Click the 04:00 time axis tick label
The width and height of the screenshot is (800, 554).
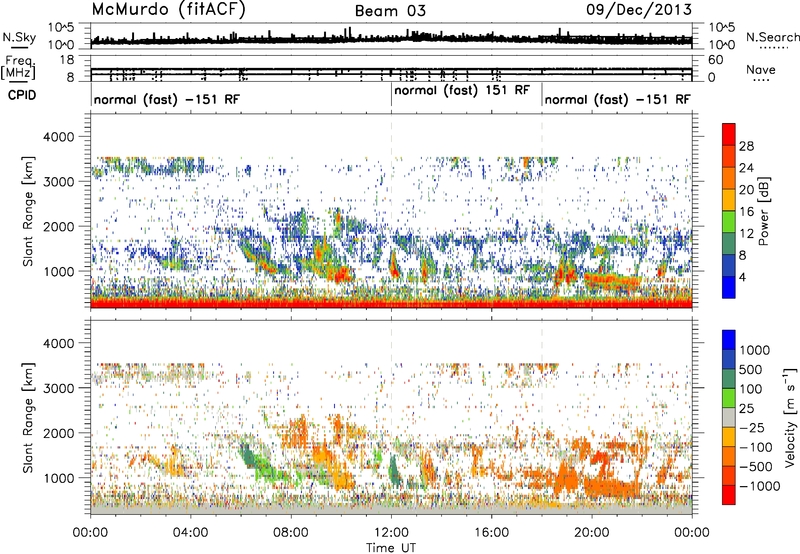(190, 533)
